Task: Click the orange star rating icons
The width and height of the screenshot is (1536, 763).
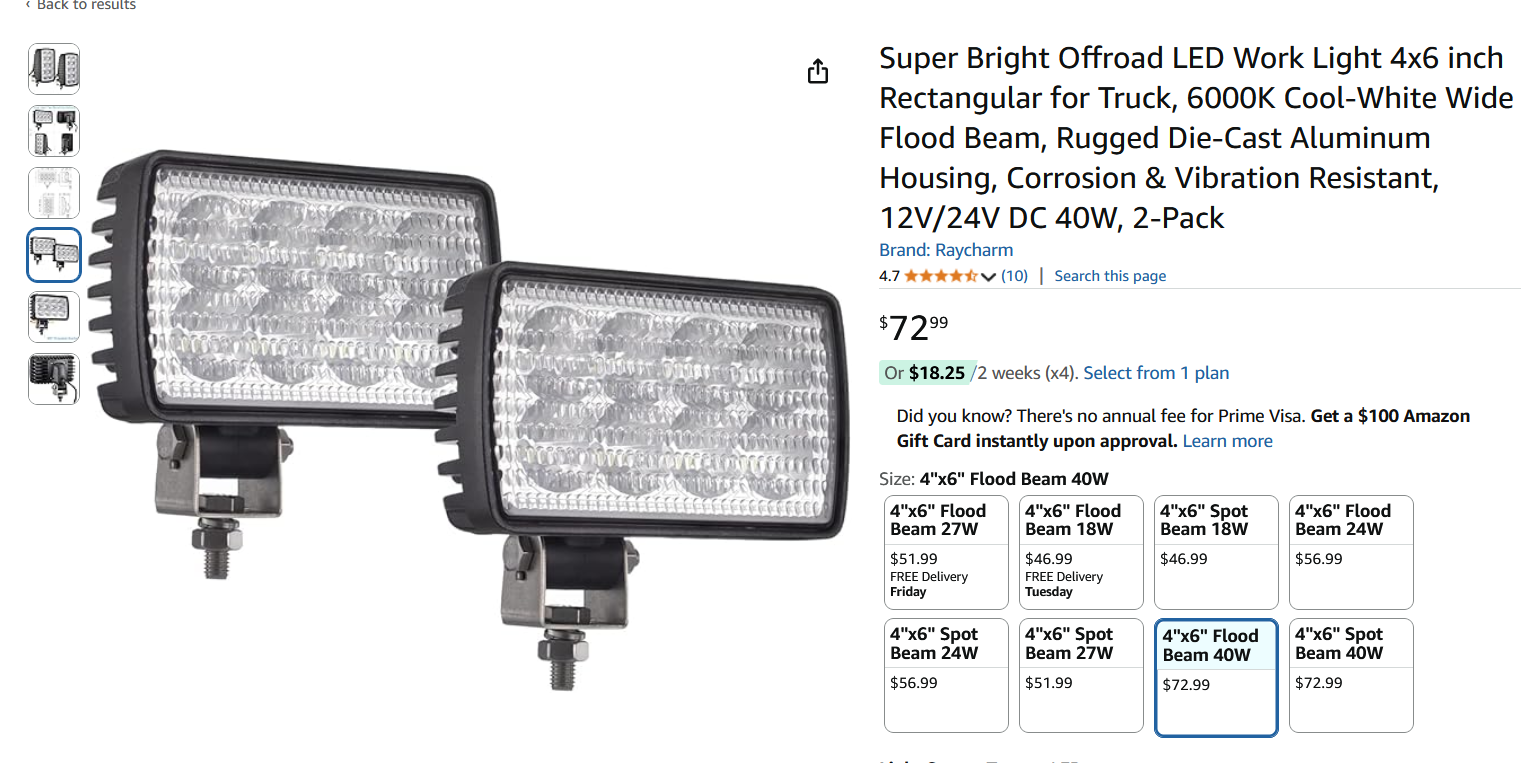Action: click(x=940, y=276)
